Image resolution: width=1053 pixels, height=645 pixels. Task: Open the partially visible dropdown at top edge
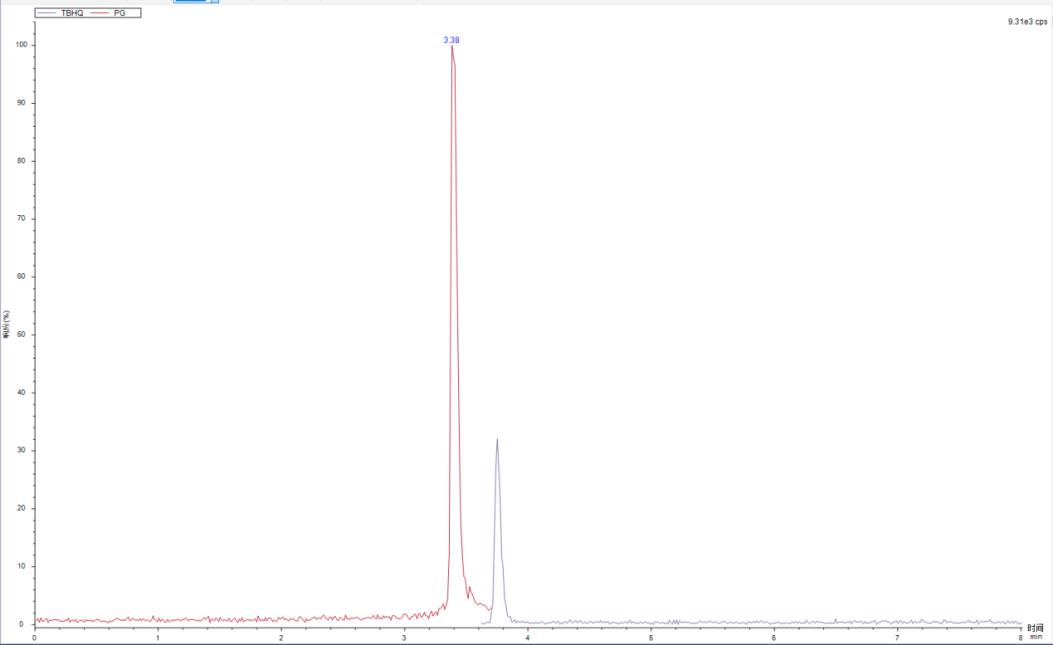coord(212,2)
